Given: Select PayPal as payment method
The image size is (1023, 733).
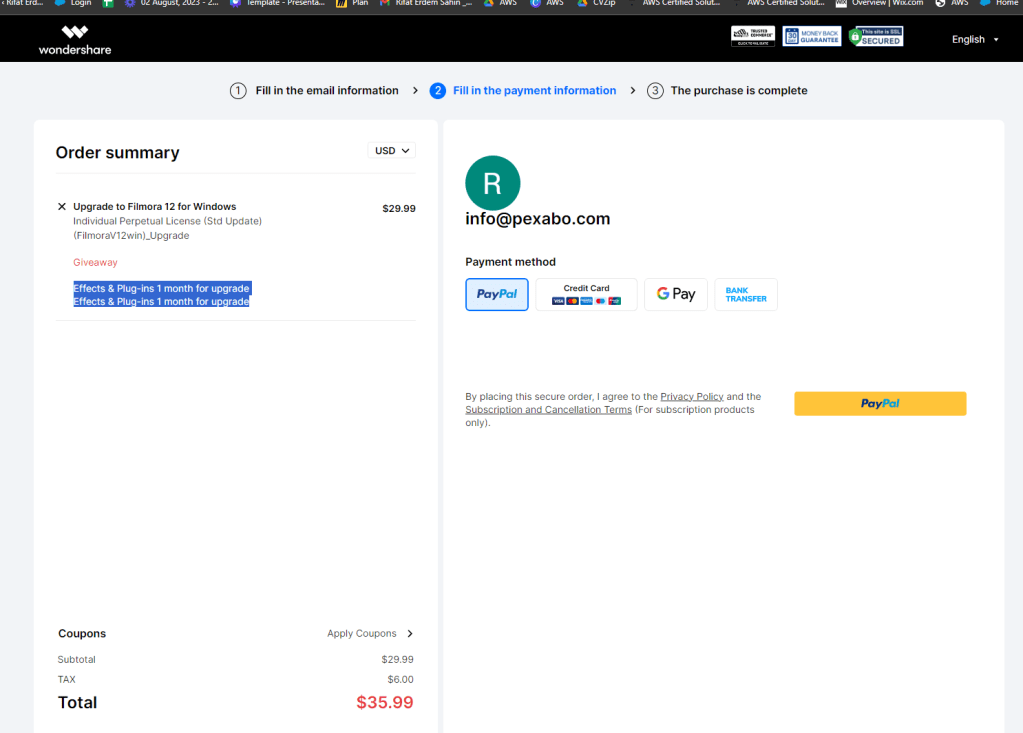Looking at the screenshot, I should (x=496, y=294).
